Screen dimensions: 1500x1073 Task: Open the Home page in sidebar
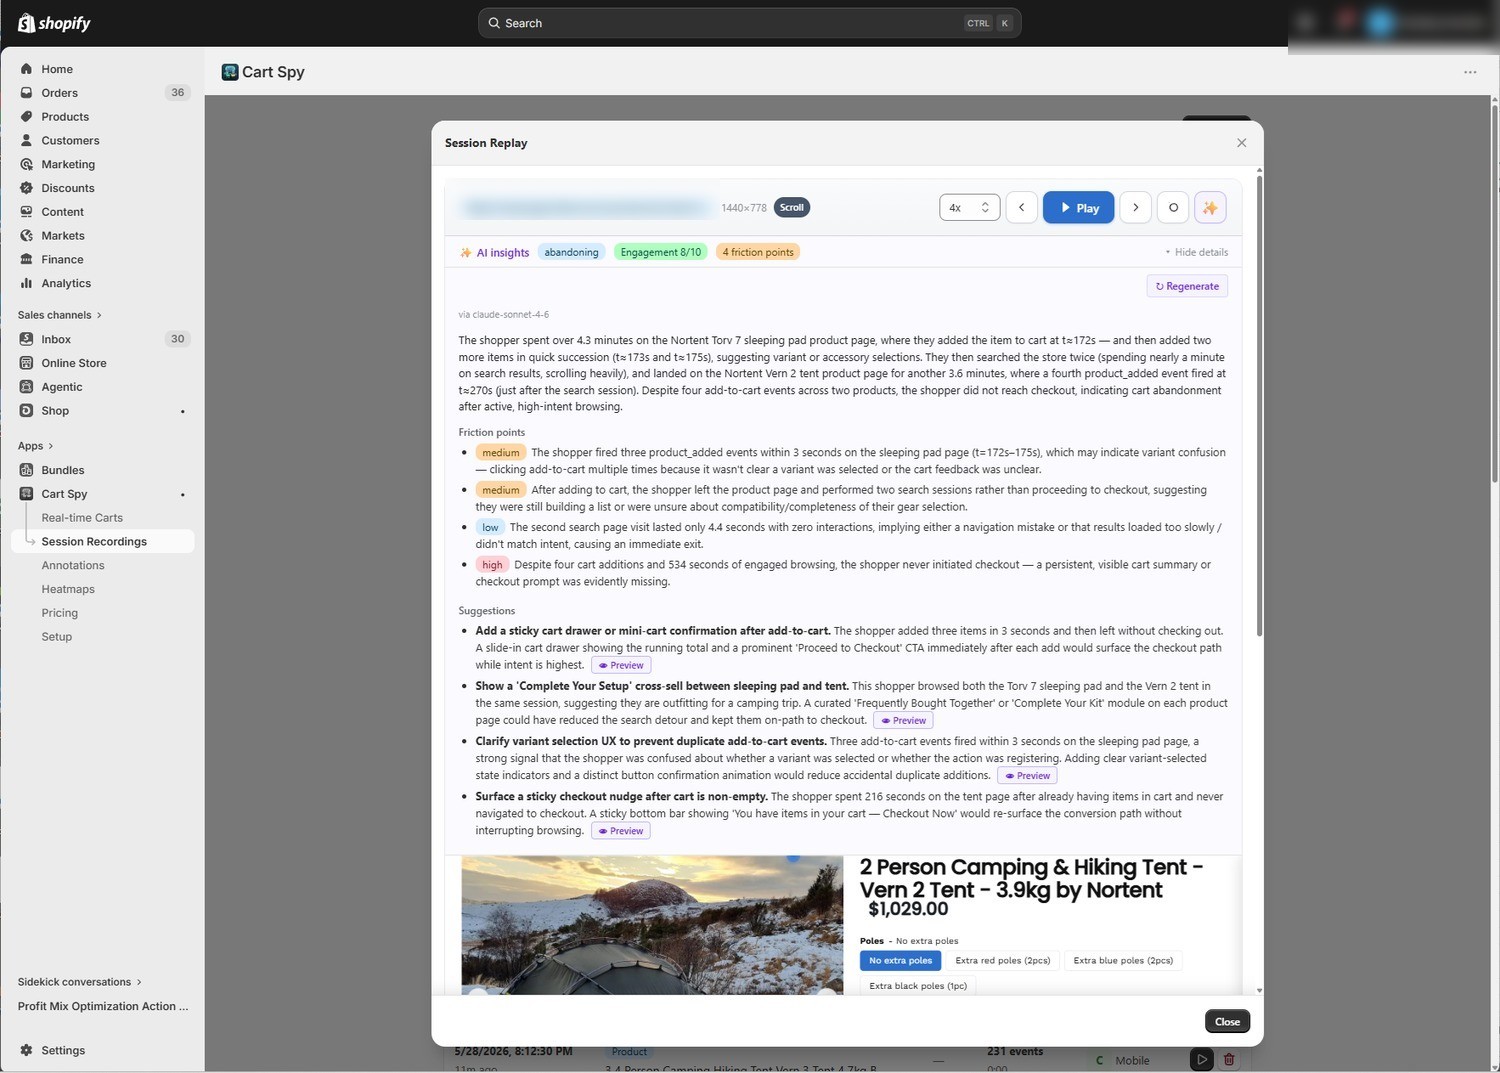57,69
